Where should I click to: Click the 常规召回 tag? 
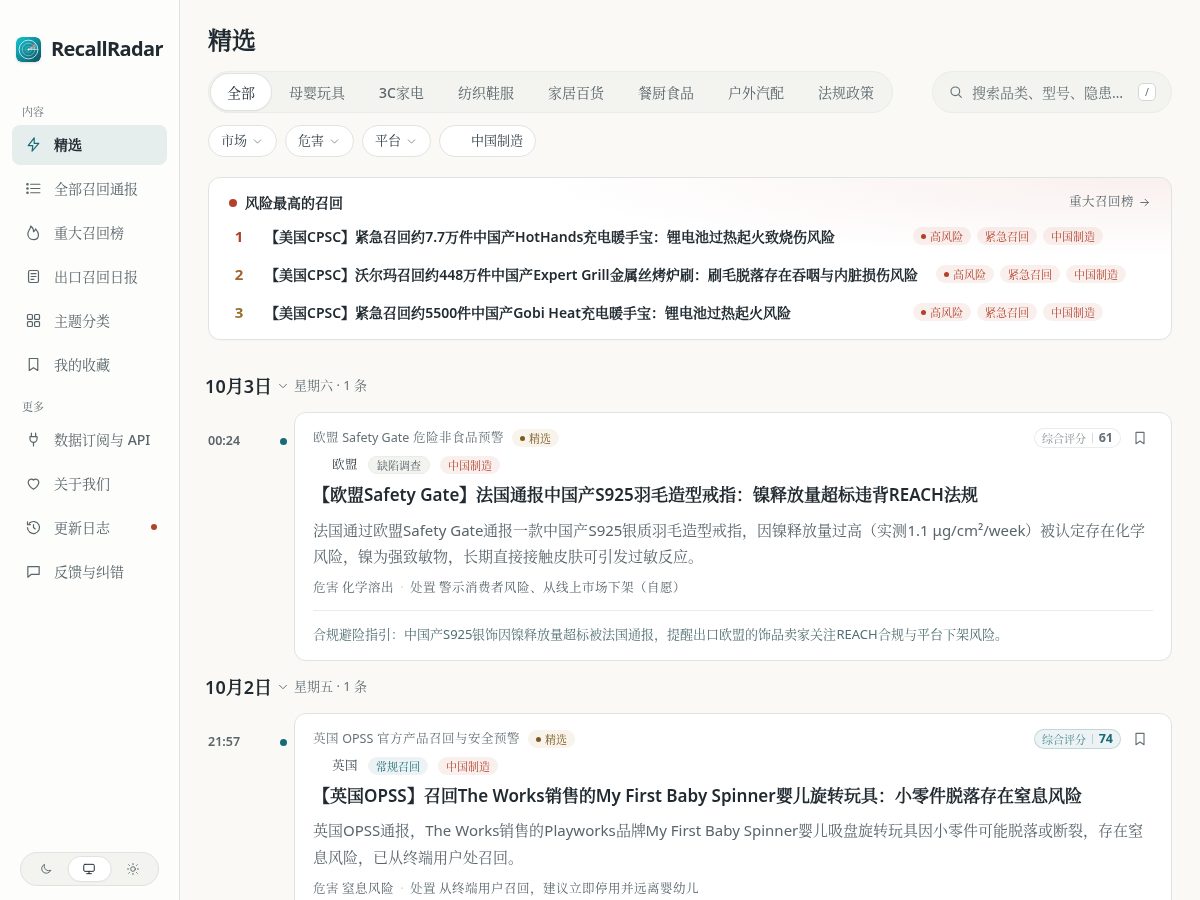398,766
